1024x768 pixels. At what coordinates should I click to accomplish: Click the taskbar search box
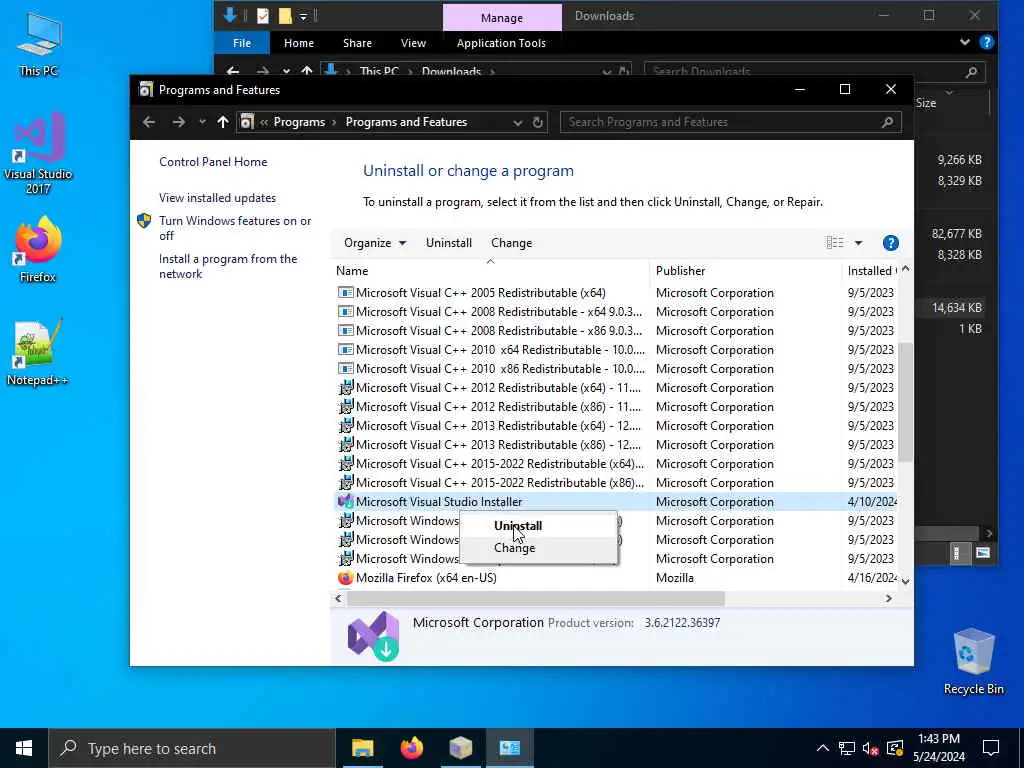[x=192, y=748]
